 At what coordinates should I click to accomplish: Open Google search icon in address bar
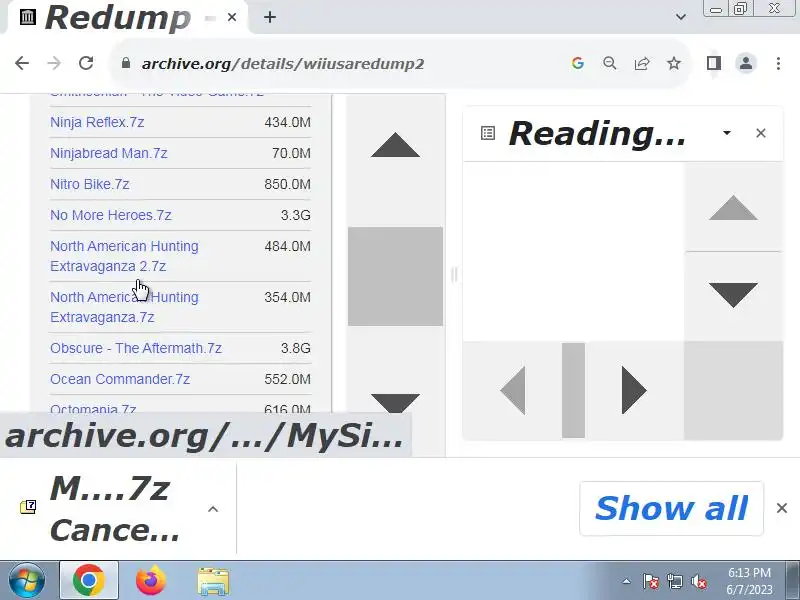(578, 63)
